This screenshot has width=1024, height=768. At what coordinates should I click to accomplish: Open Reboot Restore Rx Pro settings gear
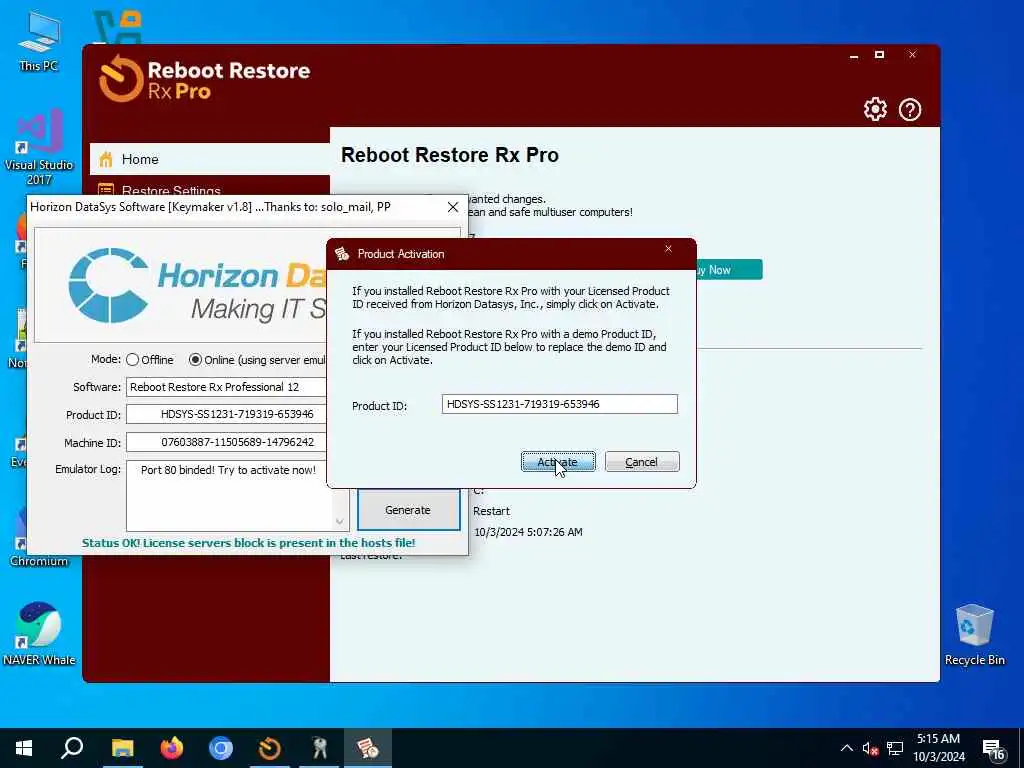875,109
